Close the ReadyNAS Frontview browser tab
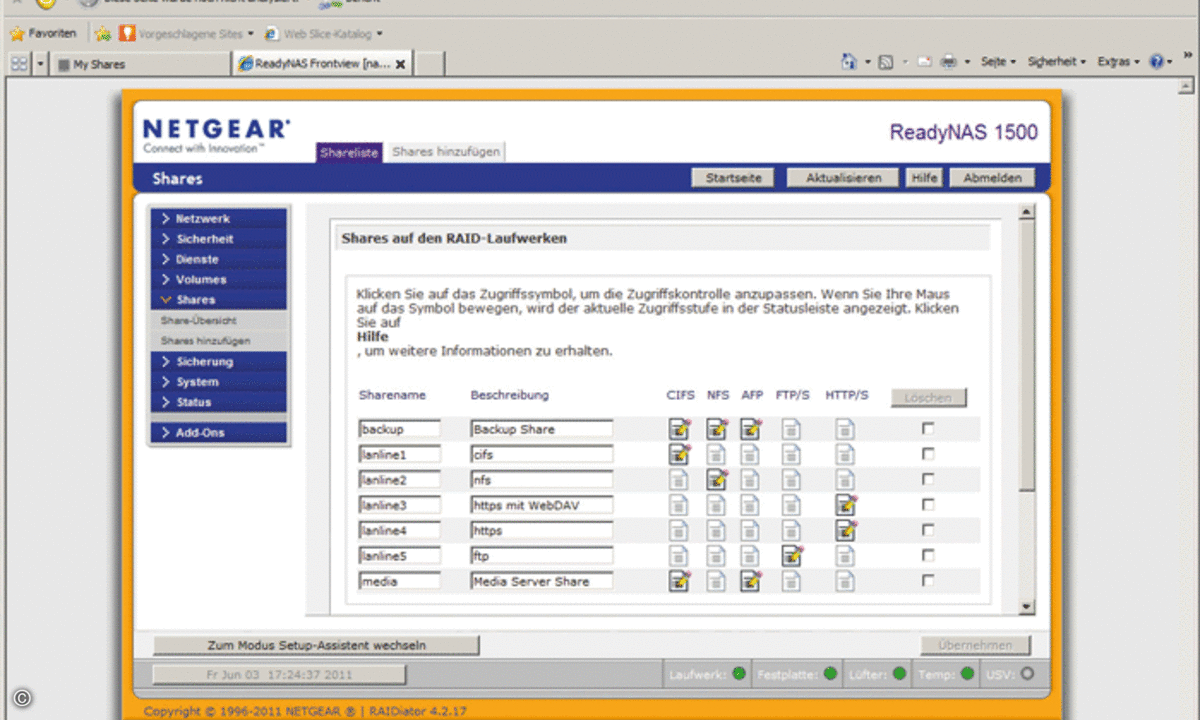1200x720 pixels. click(401, 64)
